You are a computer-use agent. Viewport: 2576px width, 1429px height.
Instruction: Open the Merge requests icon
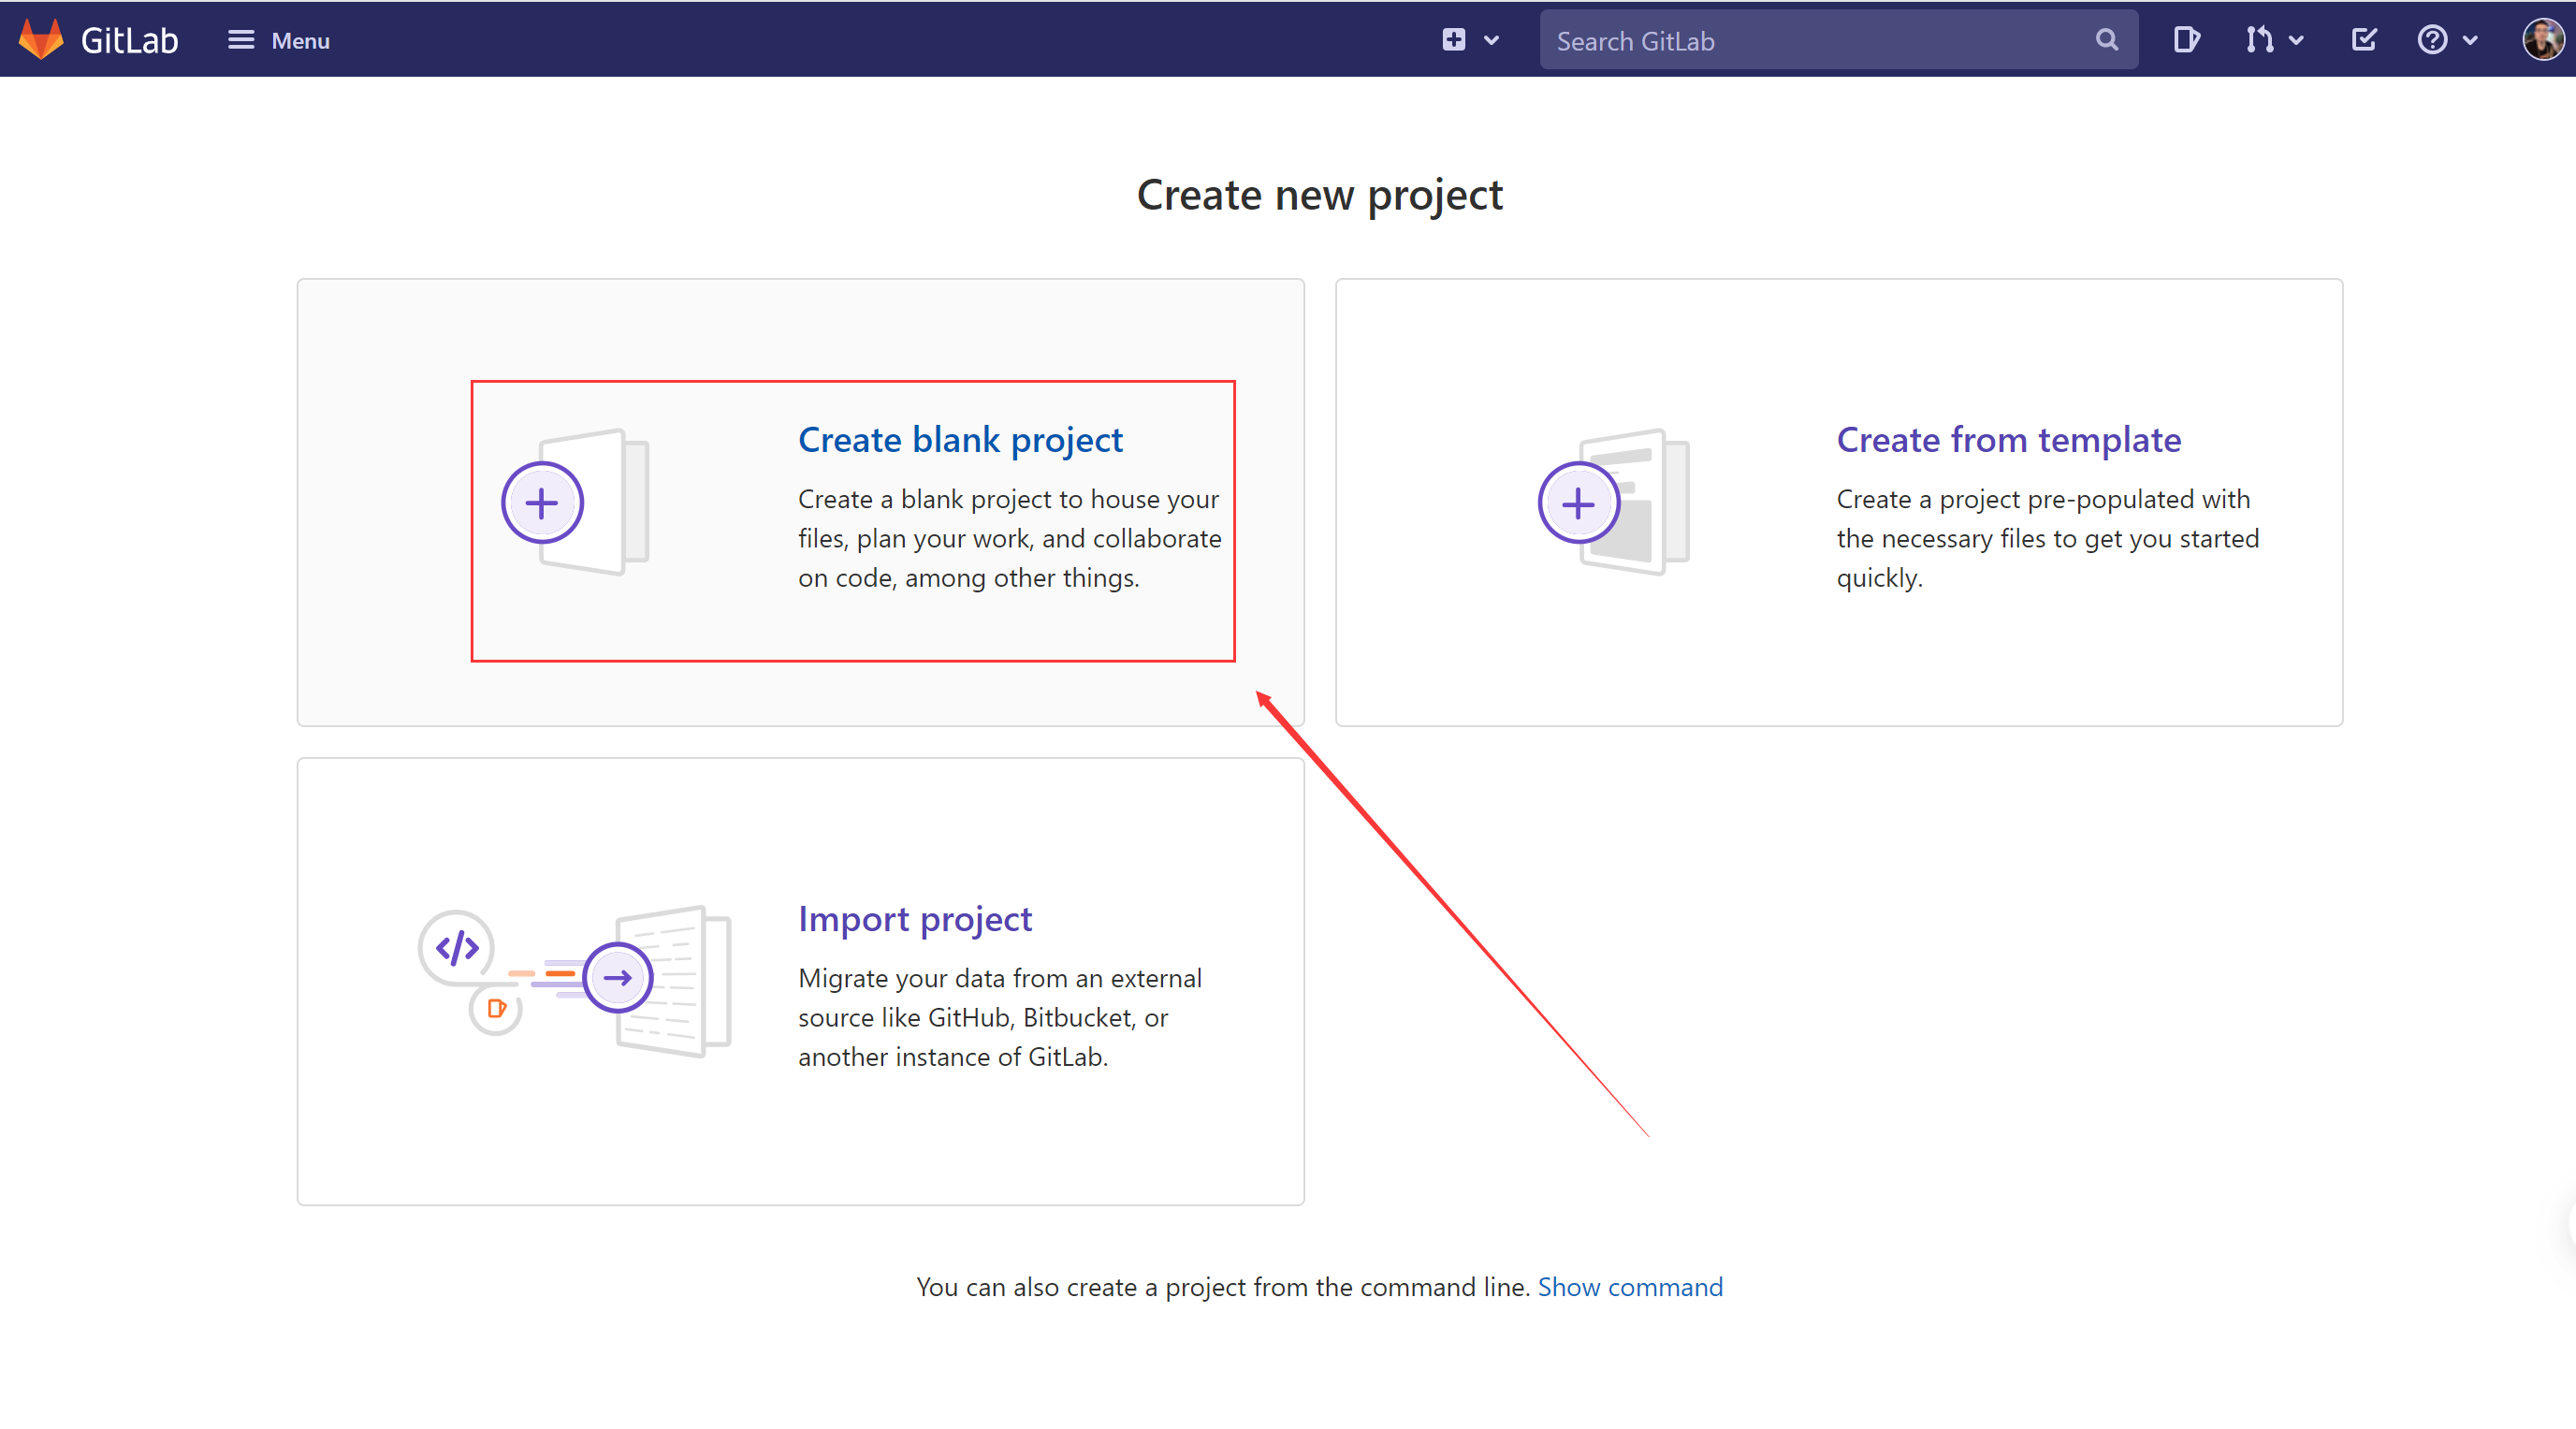[2258, 40]
